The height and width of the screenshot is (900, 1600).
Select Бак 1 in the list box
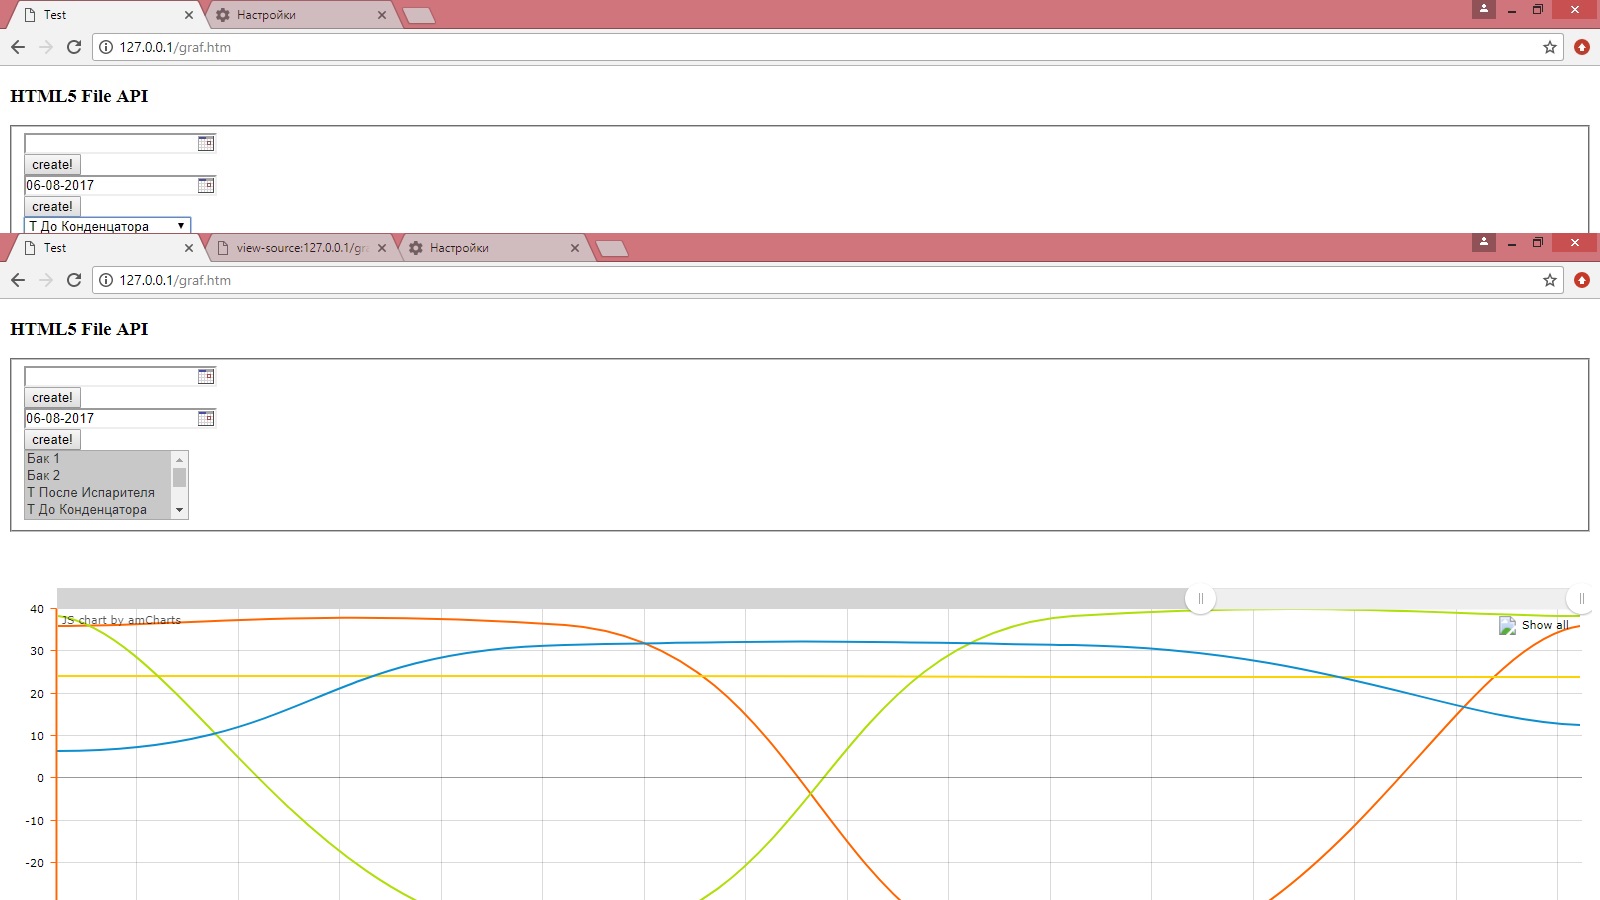click(x=98, y=459)
